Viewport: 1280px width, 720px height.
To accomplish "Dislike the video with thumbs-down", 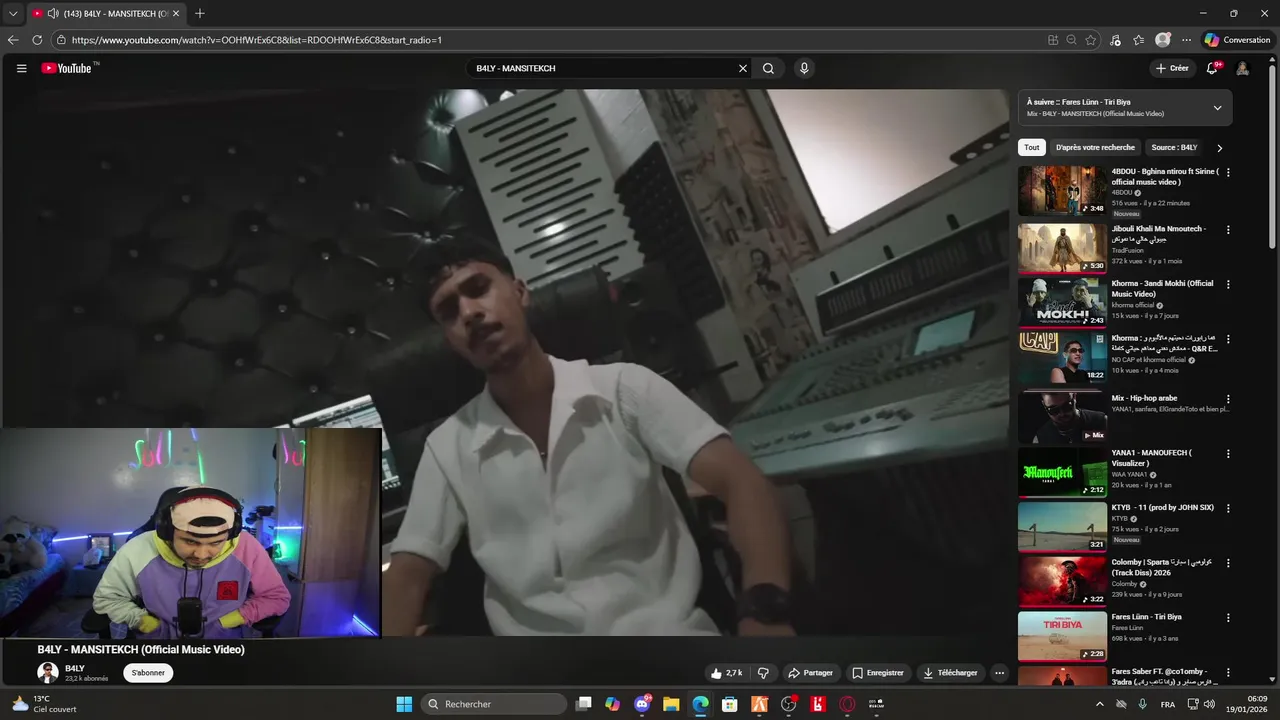I will point(763,673).
